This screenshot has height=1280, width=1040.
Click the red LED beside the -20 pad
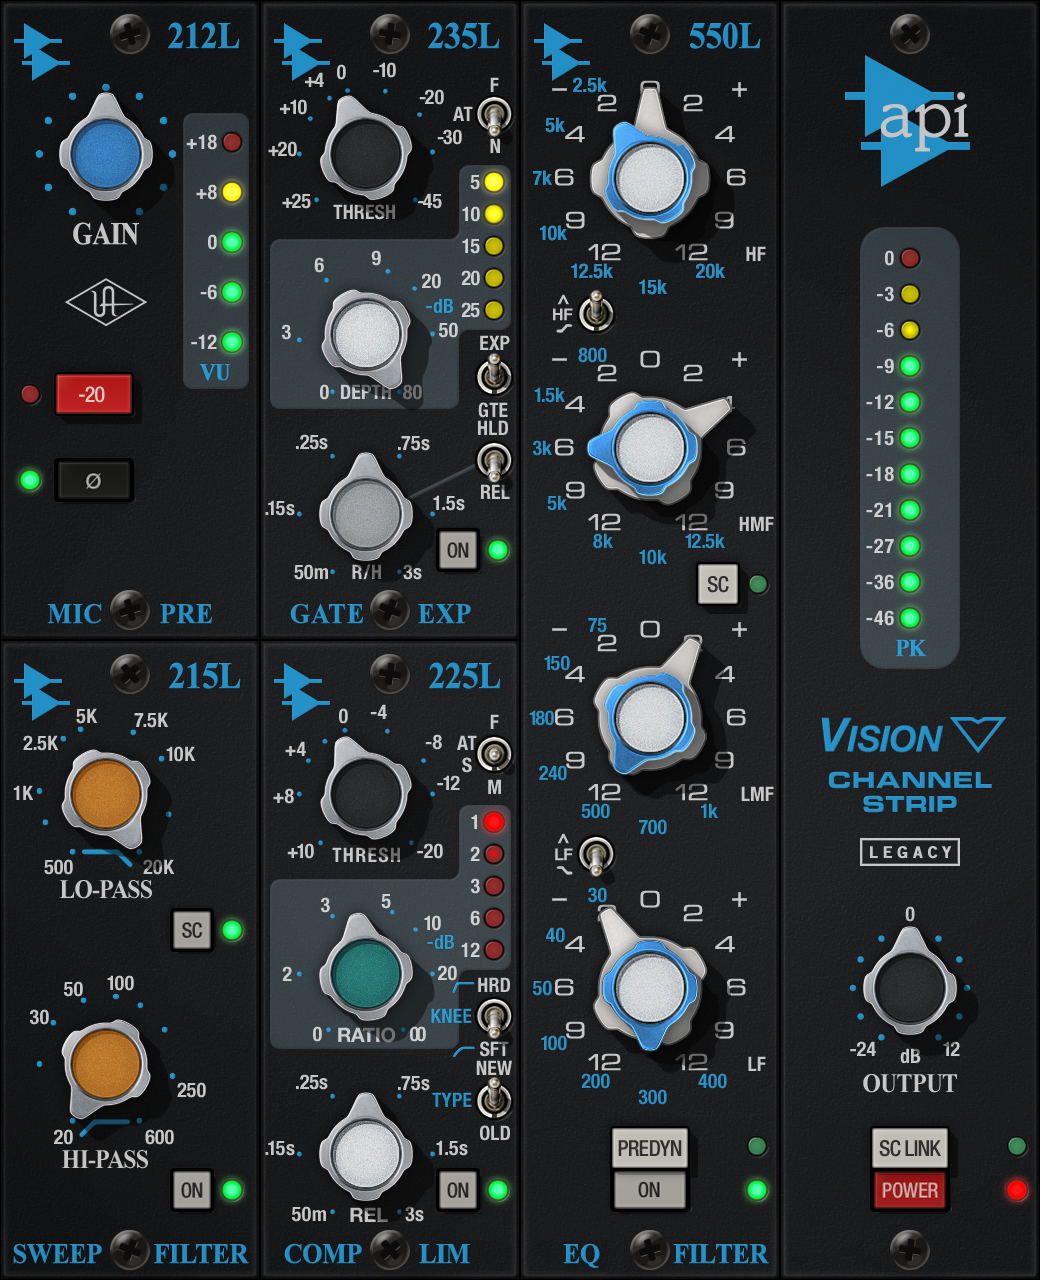31,394
